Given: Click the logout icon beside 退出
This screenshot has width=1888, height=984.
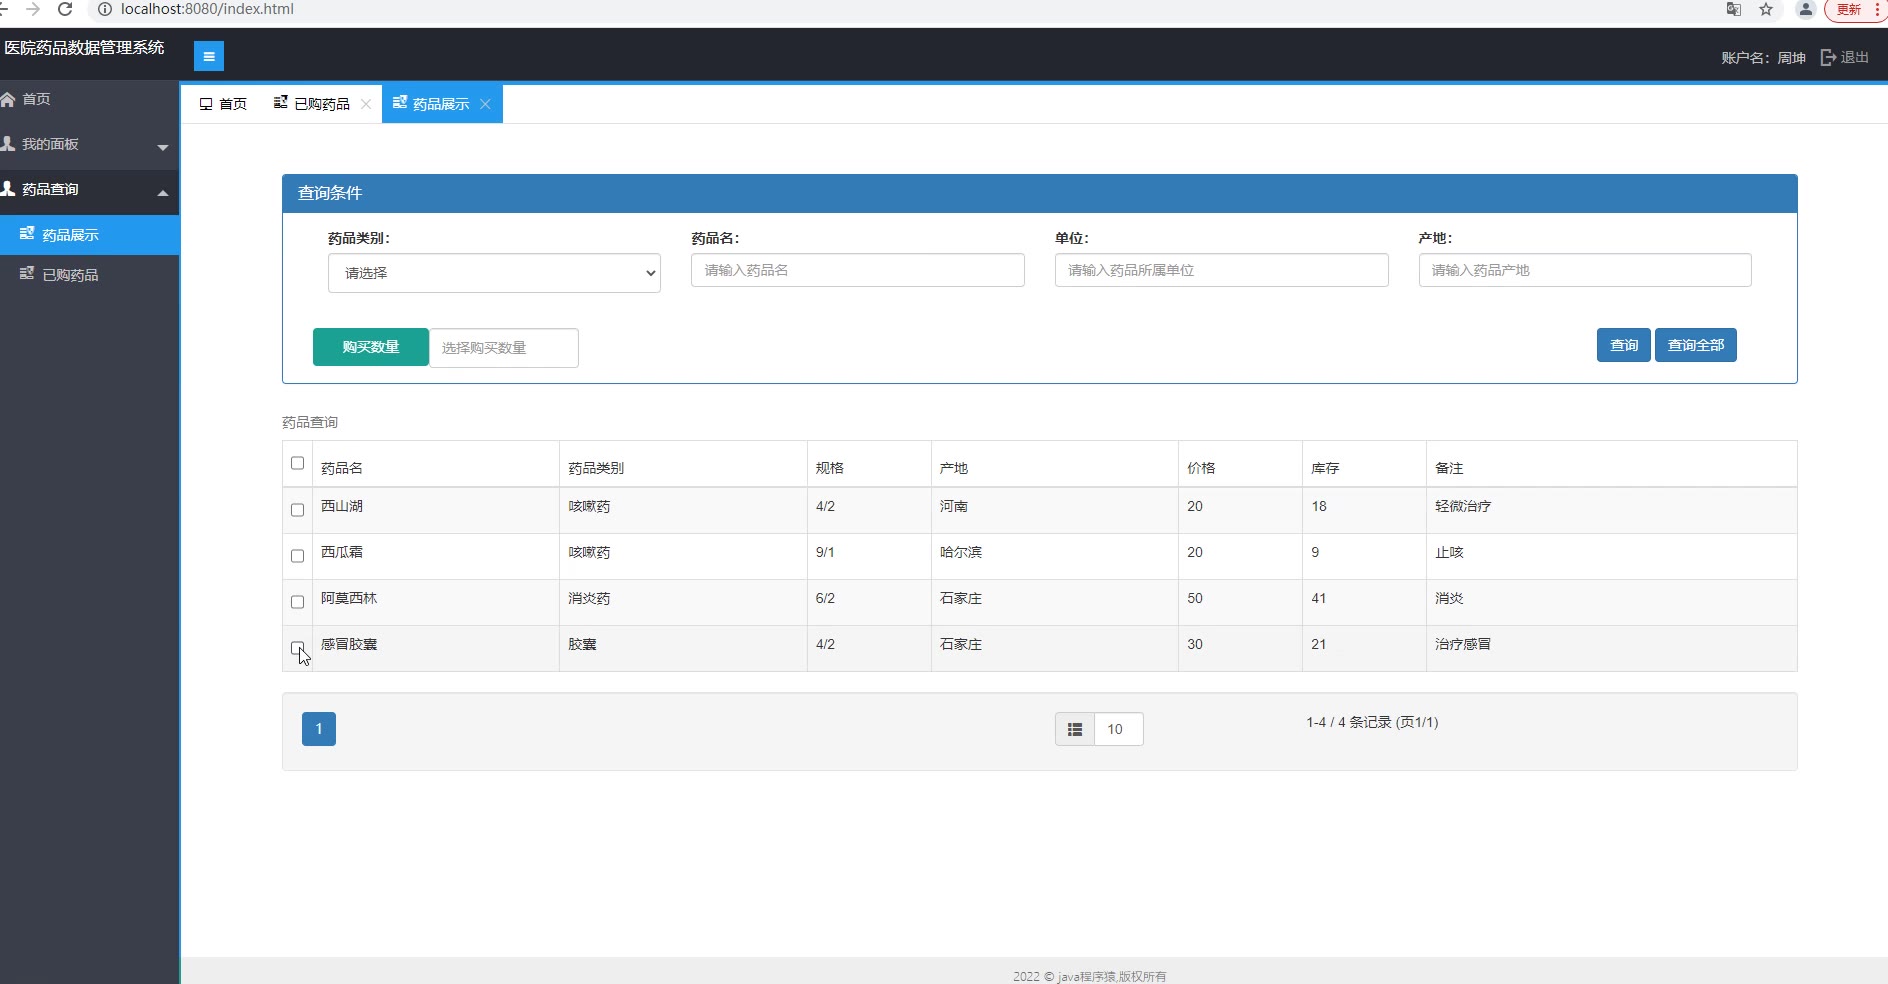Looking at the screenshot, I should pos(1827,58).
